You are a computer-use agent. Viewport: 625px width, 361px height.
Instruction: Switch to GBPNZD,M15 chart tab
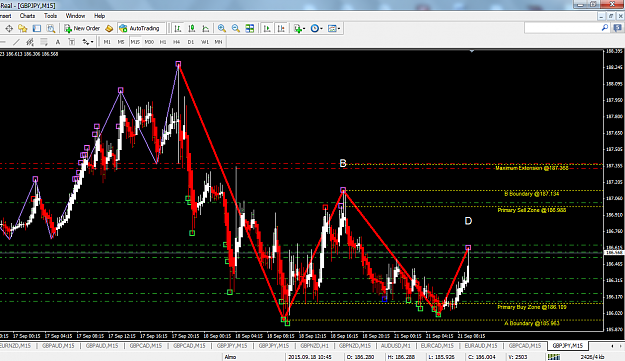point(355,346)
